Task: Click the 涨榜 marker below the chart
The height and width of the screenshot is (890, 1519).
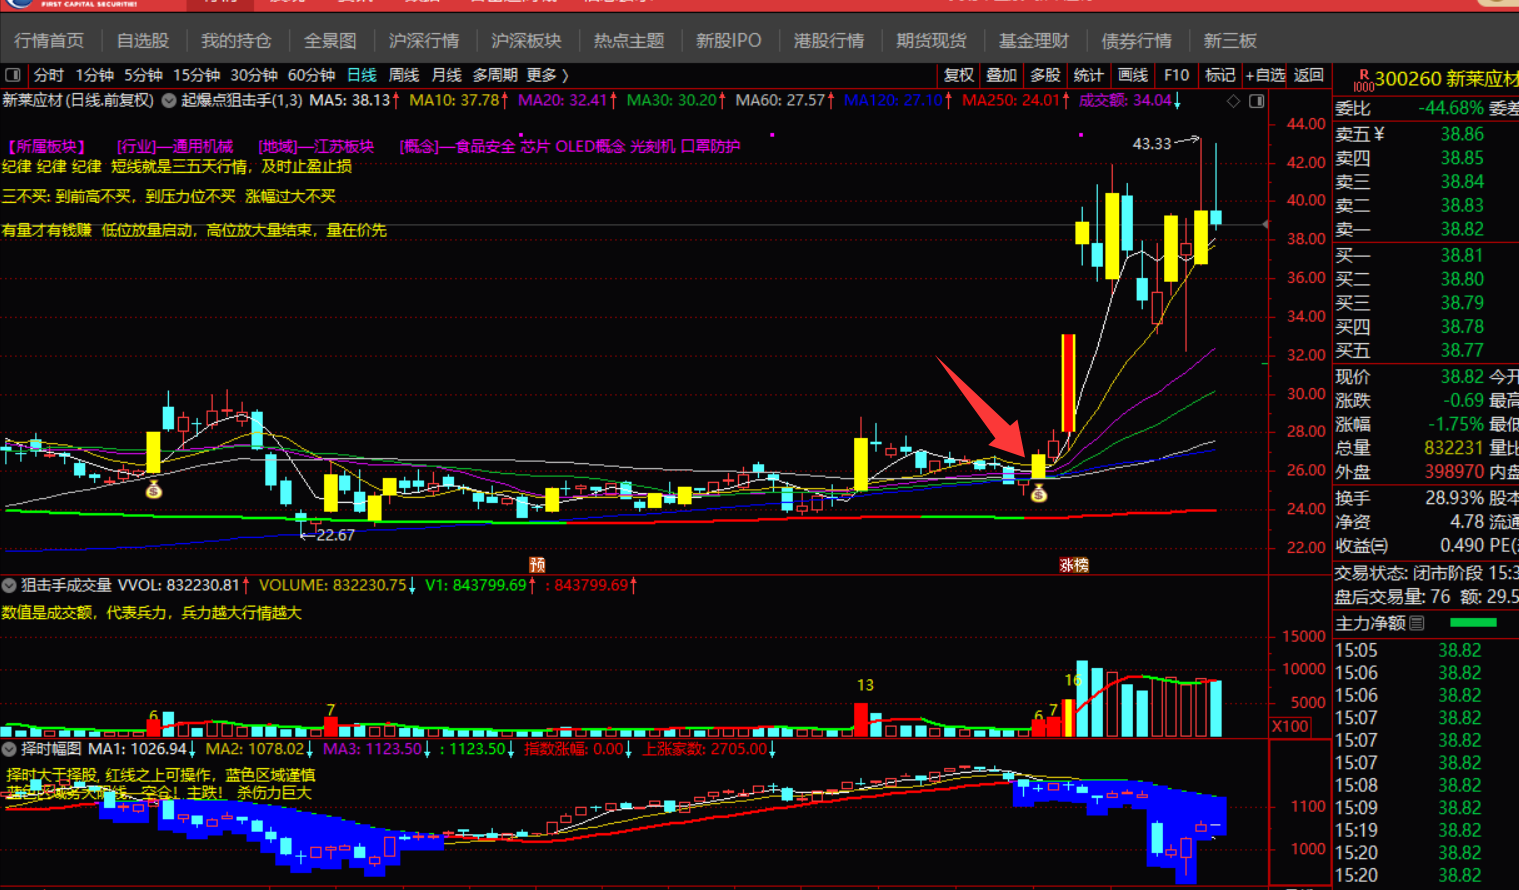Action: click(1074, 565)
